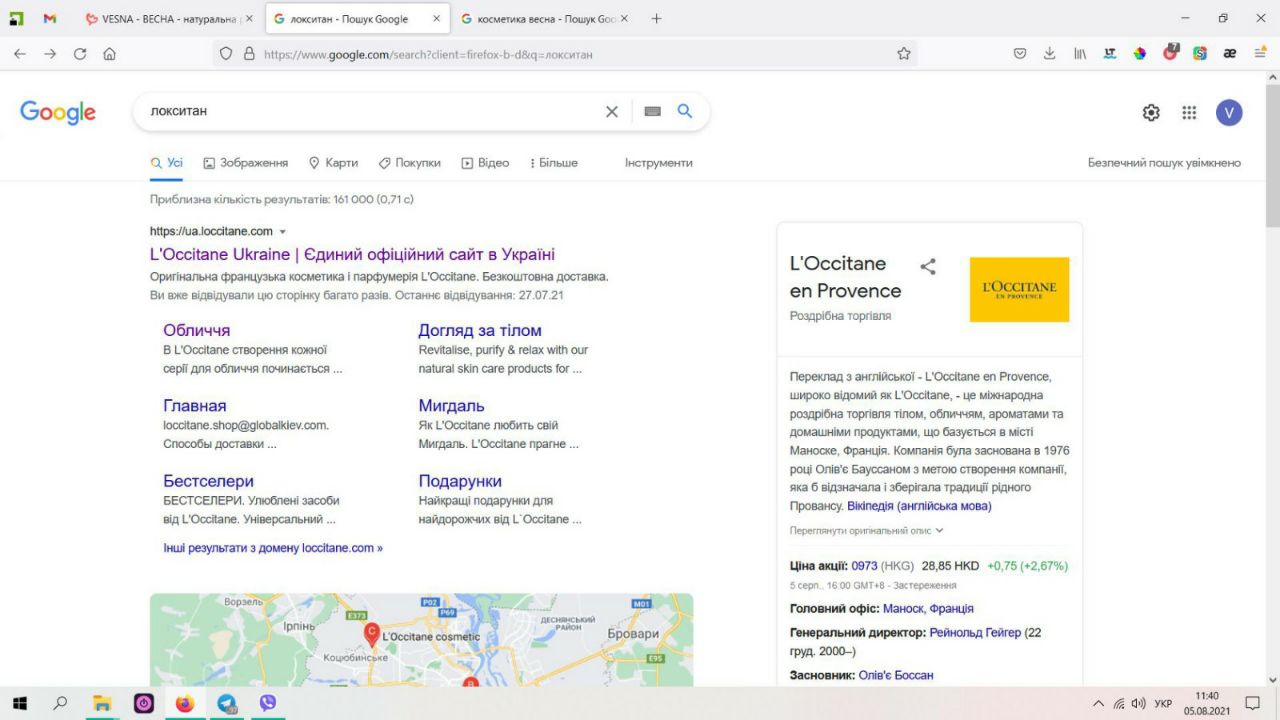Open the Firefox home page
Image resolution: width=1280 pixels, height=720 pixels.
click(x=110, y=54)
